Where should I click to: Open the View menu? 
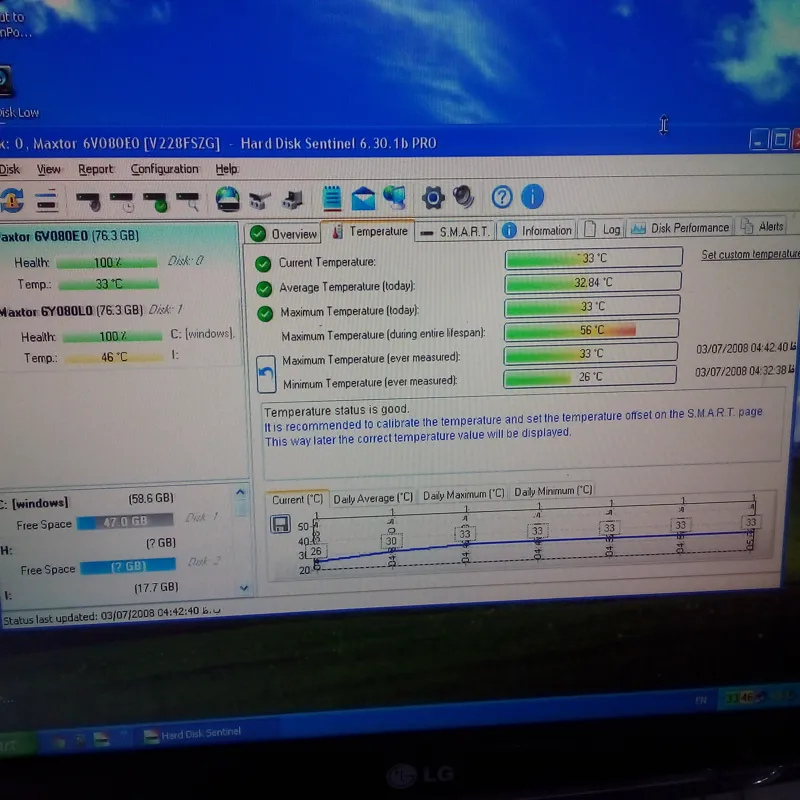click(48, 169)
